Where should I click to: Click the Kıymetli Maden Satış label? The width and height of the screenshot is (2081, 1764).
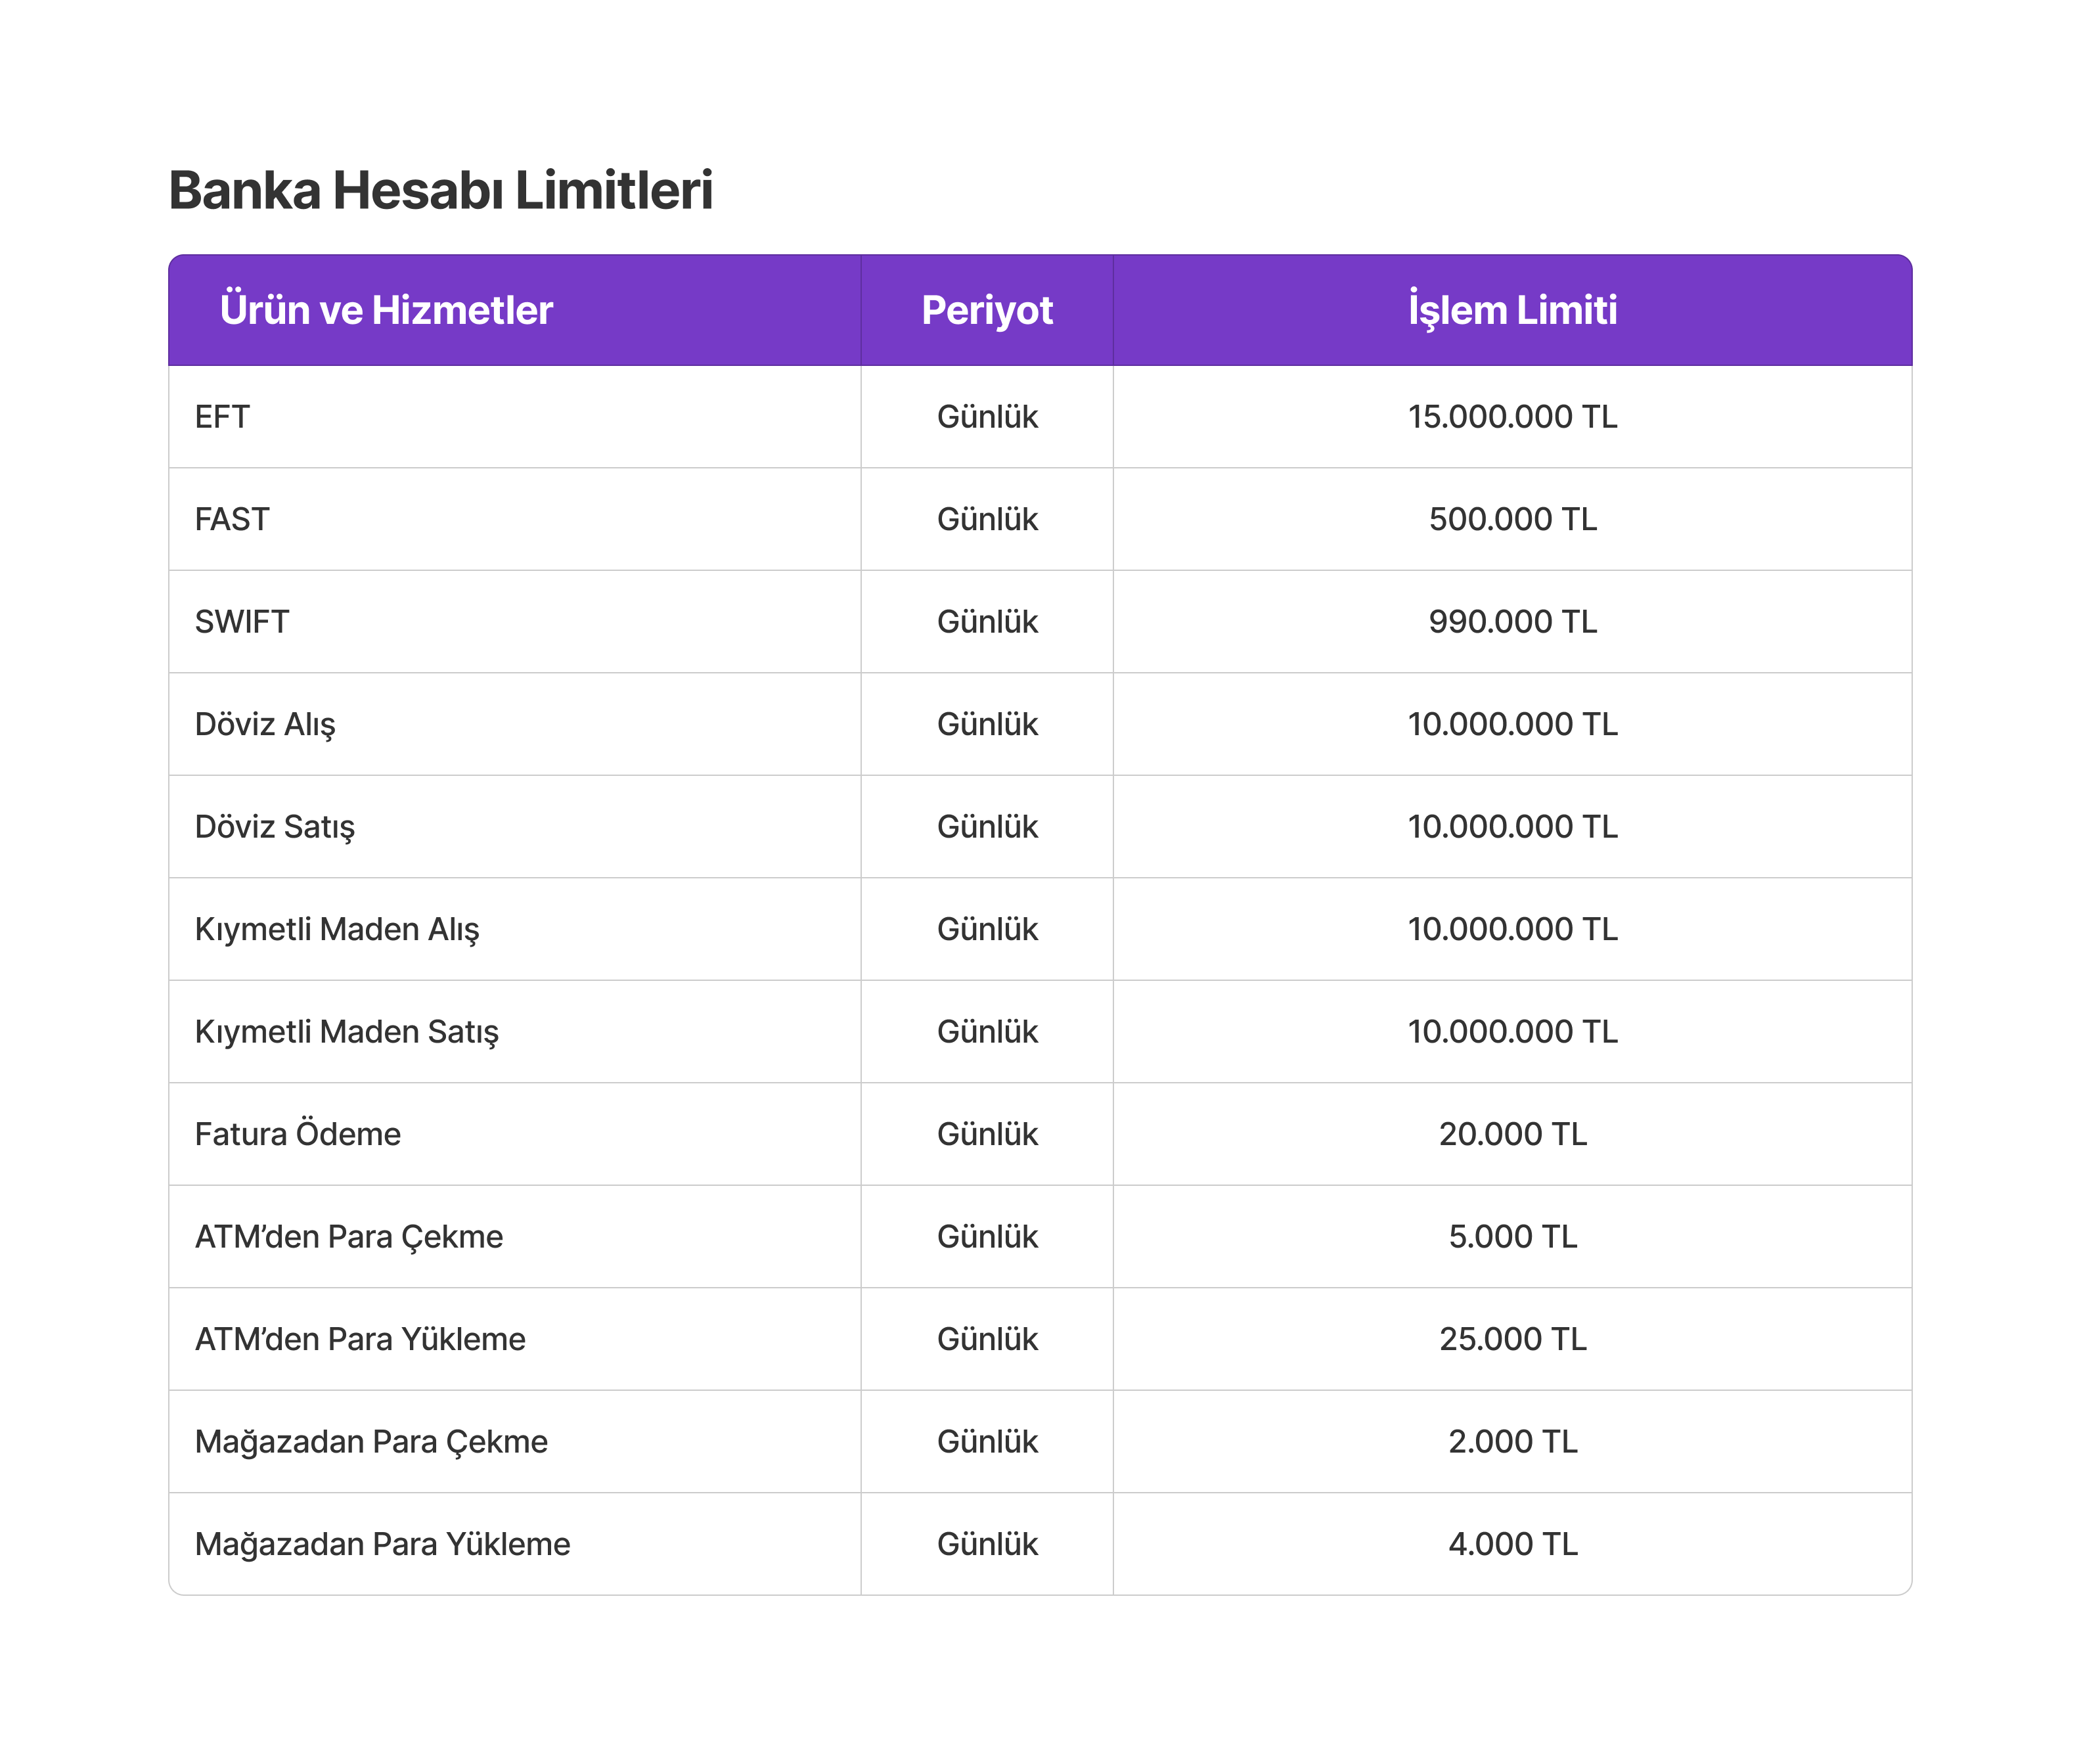coord(347,1032)
